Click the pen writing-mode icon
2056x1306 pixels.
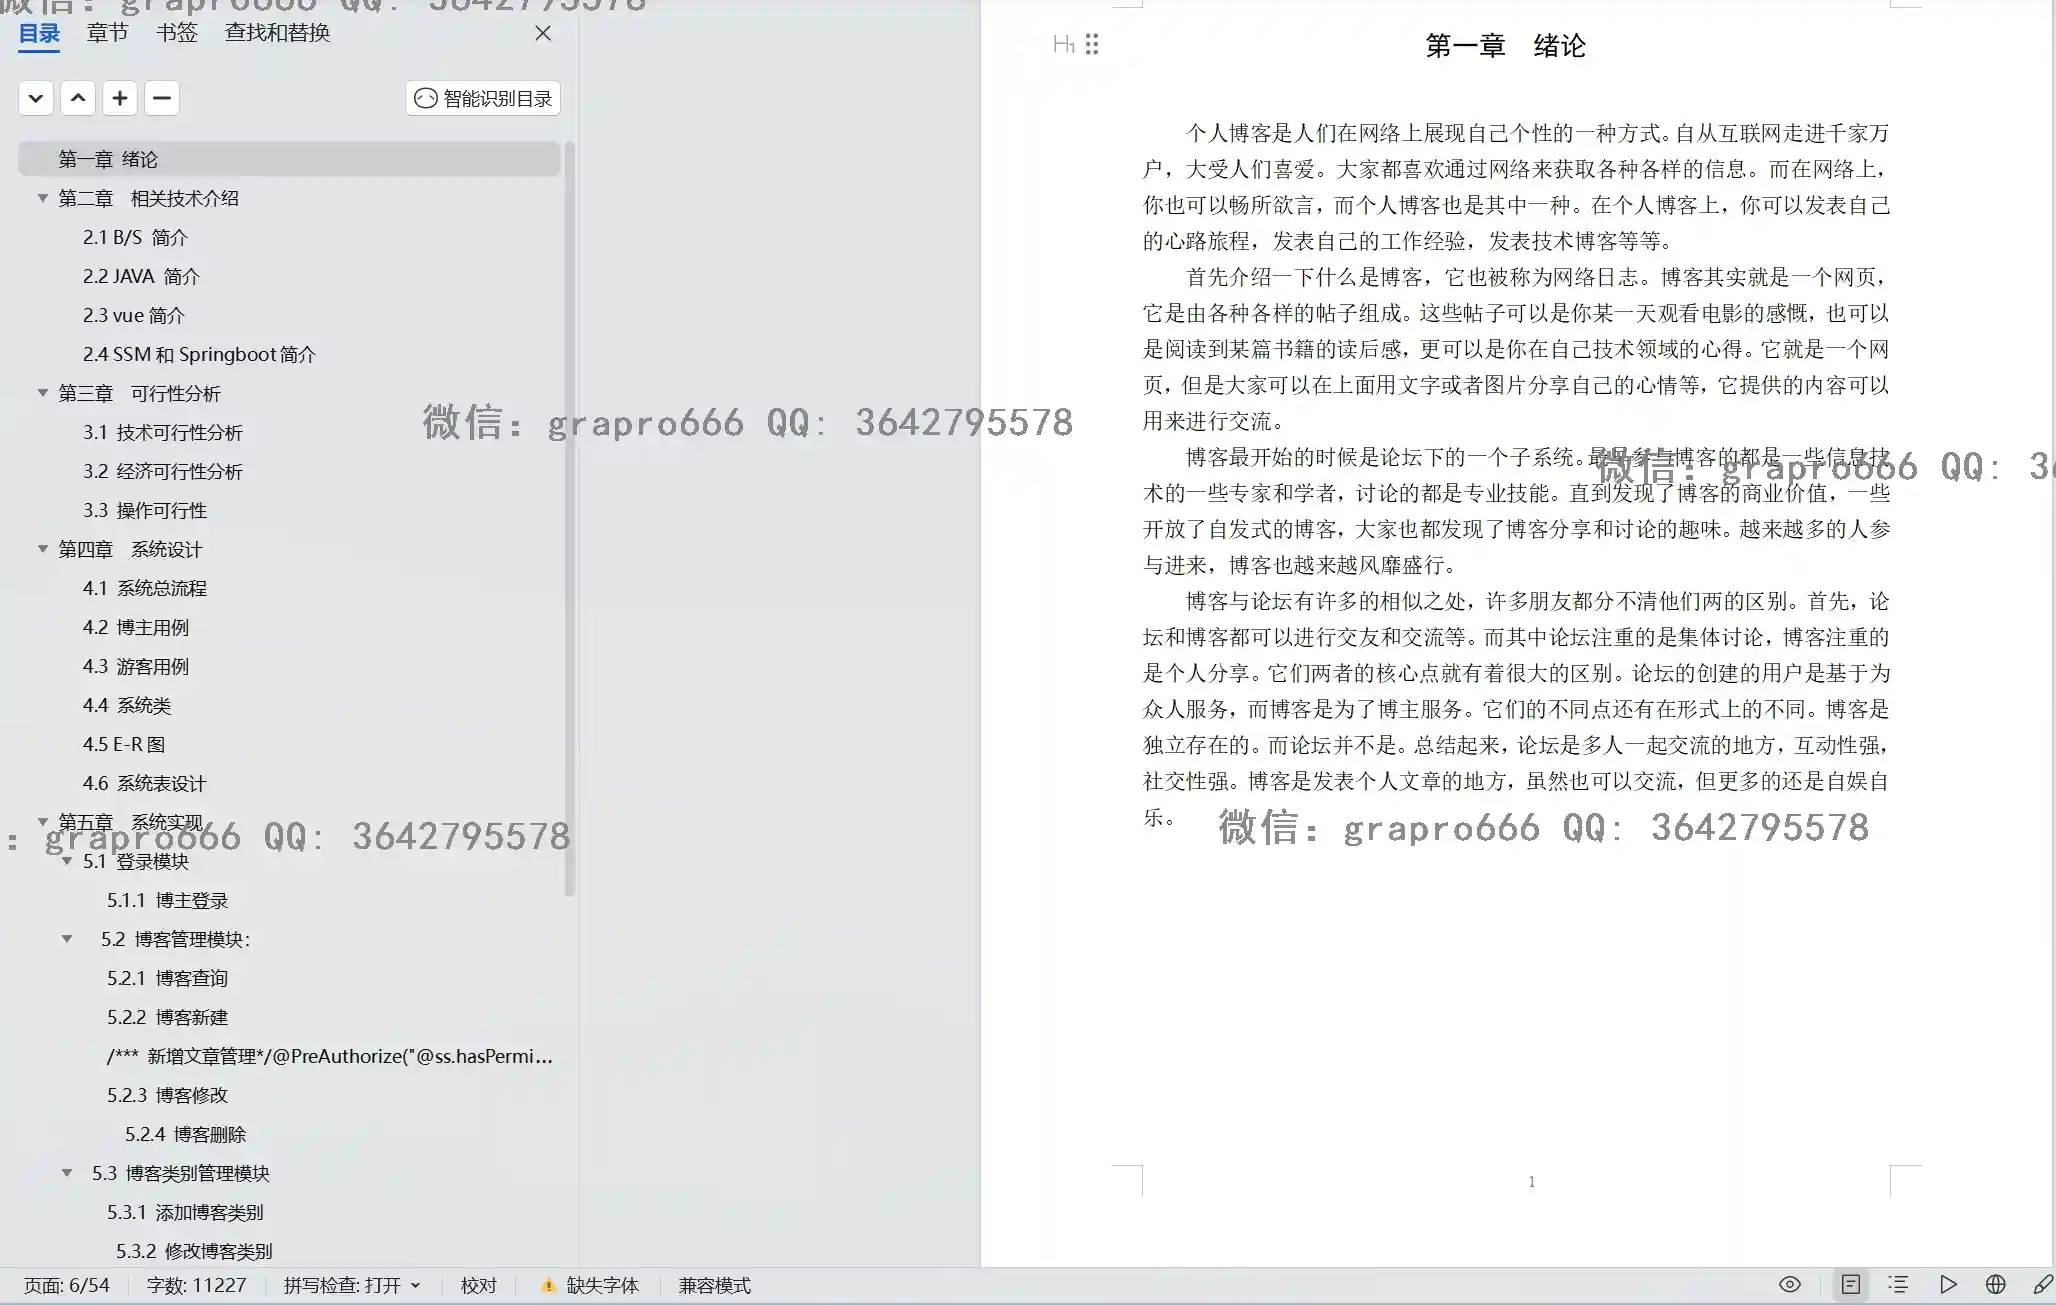[x=2042, y=1285]
